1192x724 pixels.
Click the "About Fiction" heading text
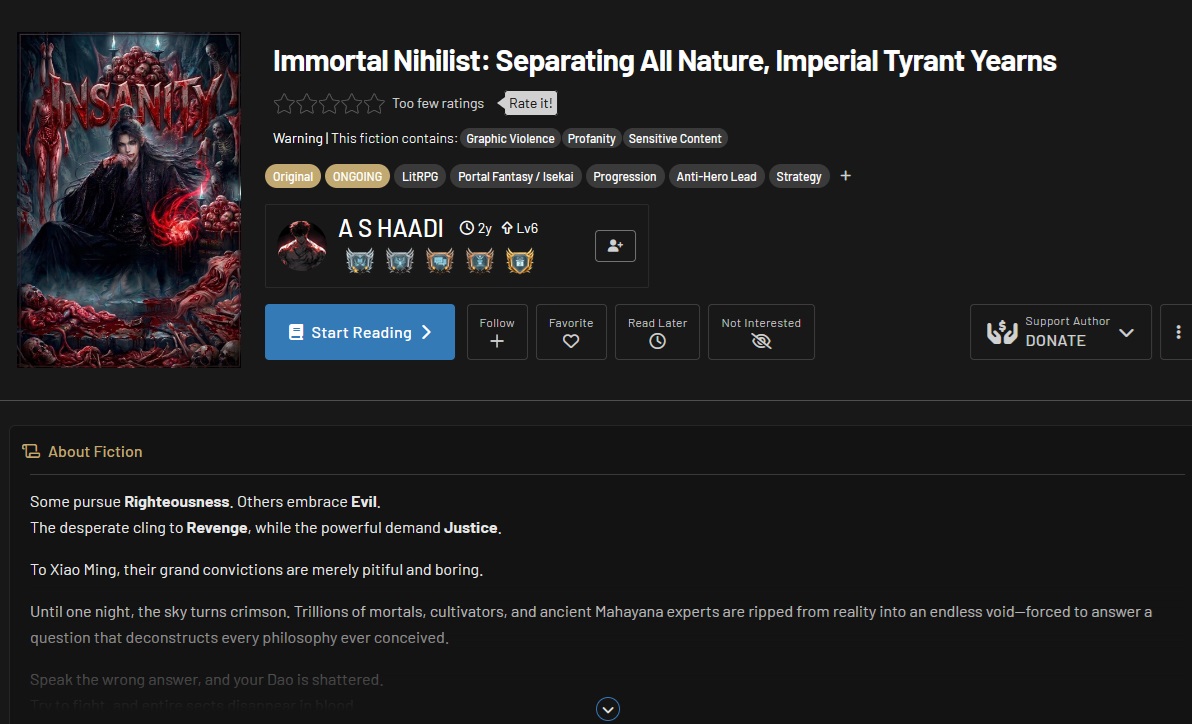[x=95, y=452]
